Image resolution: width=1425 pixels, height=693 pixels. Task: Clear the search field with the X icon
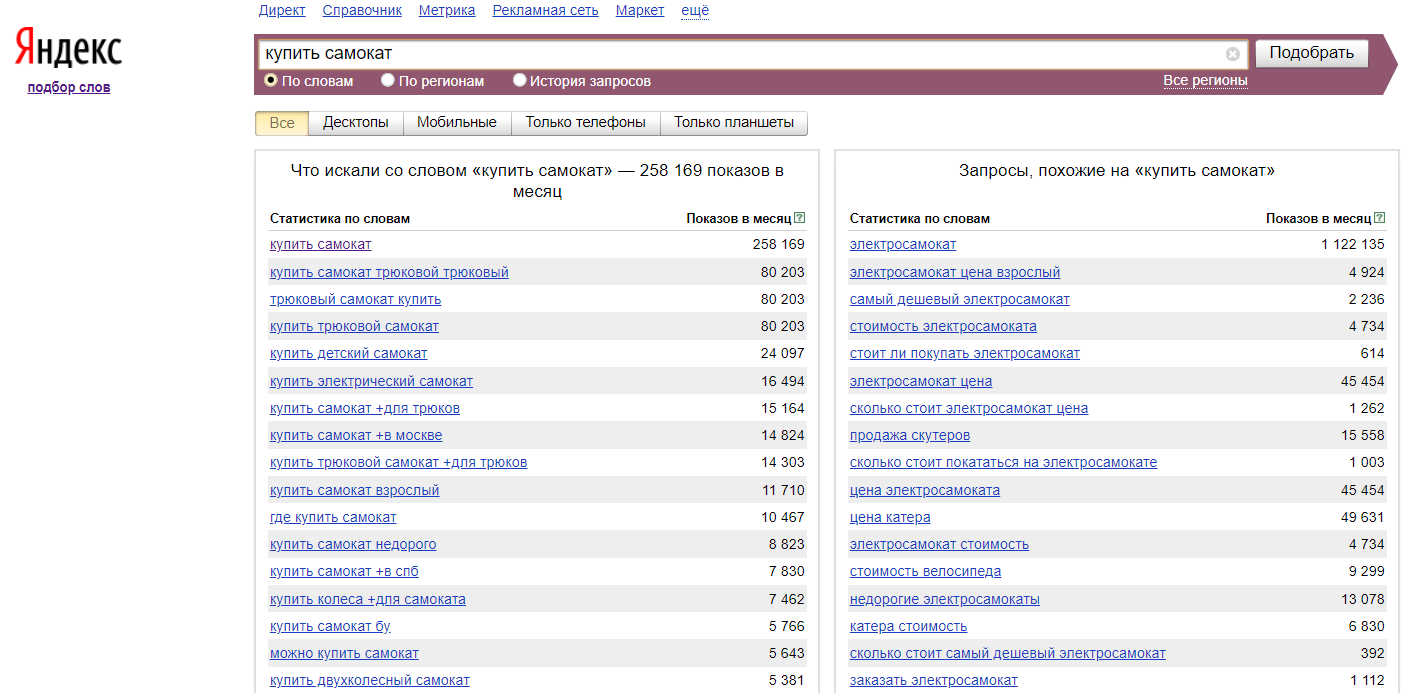1233,54
